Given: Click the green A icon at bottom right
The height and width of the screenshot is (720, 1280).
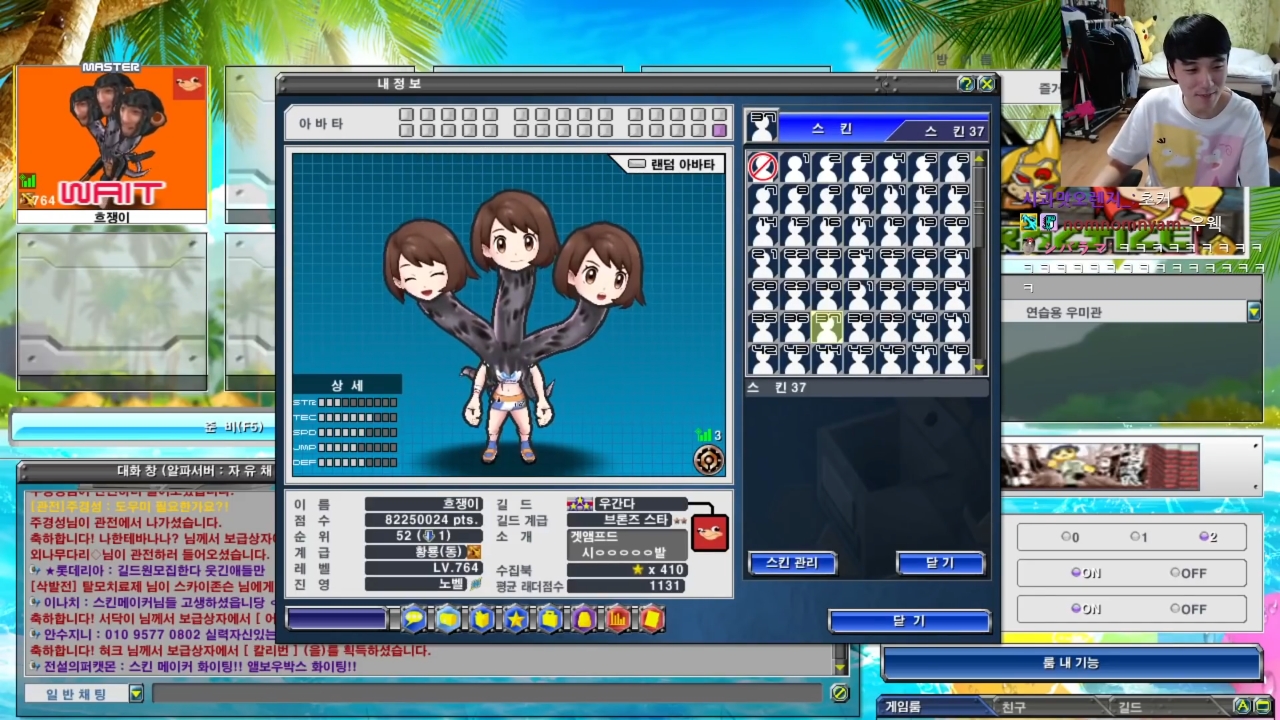Looking at the screenshot, I should 1242,706.
